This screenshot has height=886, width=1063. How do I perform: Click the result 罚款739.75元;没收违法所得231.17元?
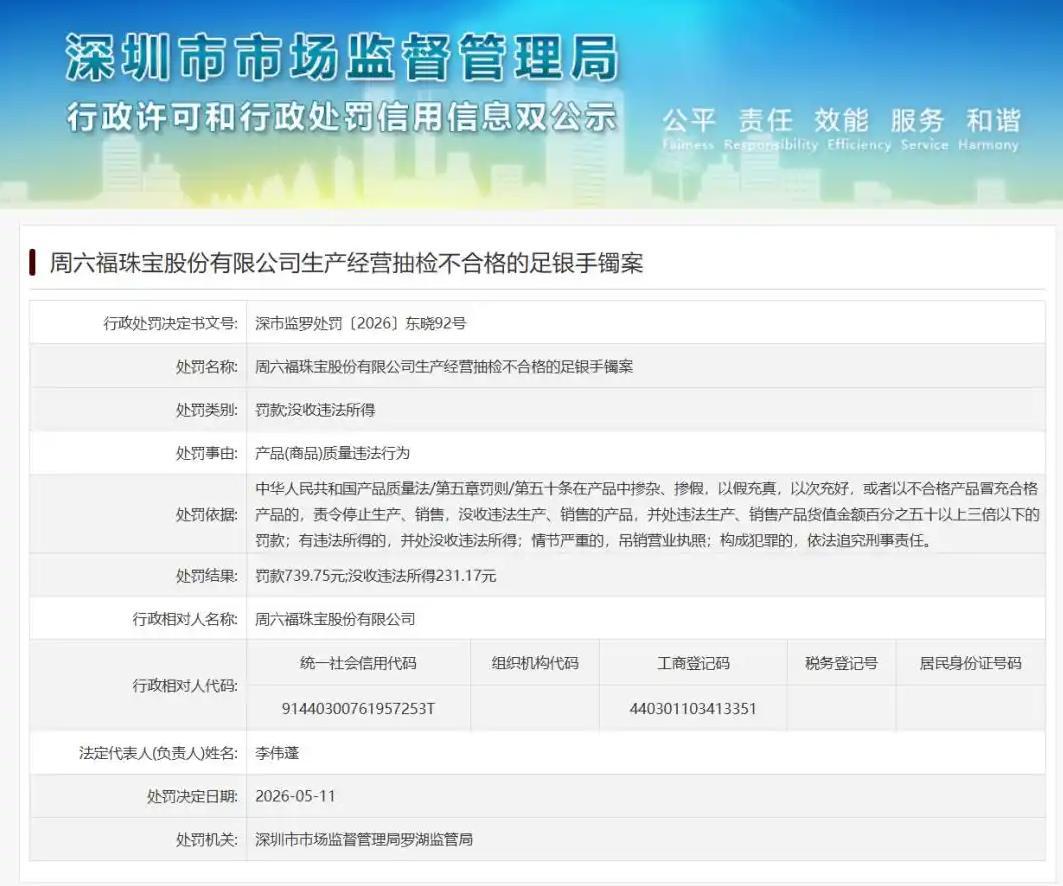376,576
